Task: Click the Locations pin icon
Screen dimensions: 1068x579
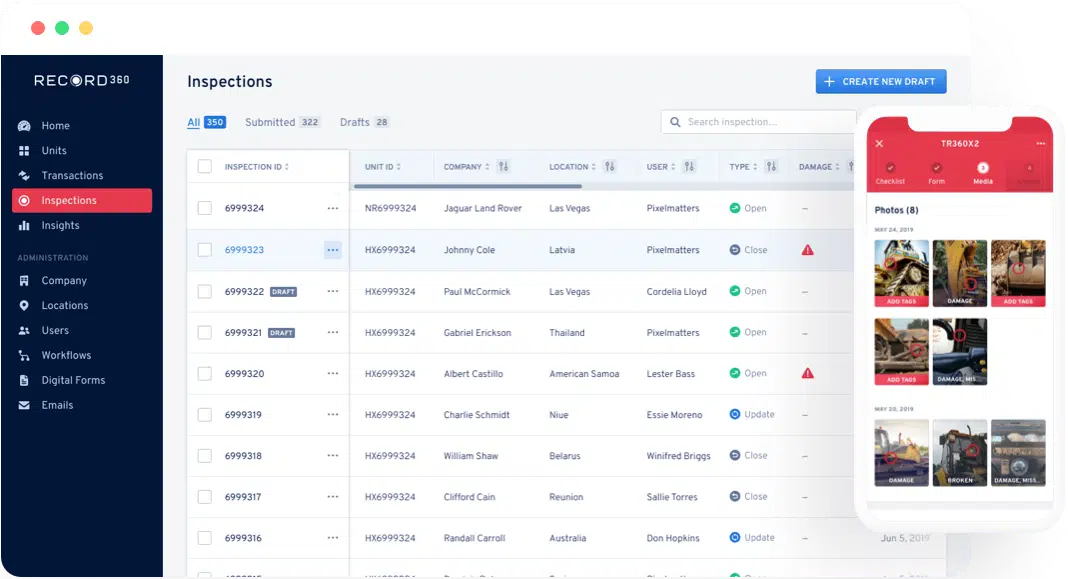Action: pyautogui.click(x=24, y=306)
